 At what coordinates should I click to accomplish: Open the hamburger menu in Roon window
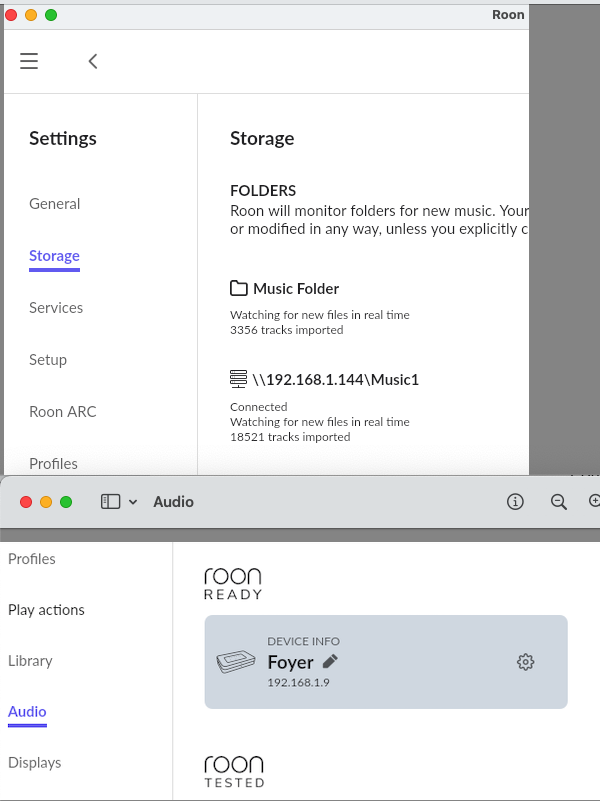(x=29, y=61)
